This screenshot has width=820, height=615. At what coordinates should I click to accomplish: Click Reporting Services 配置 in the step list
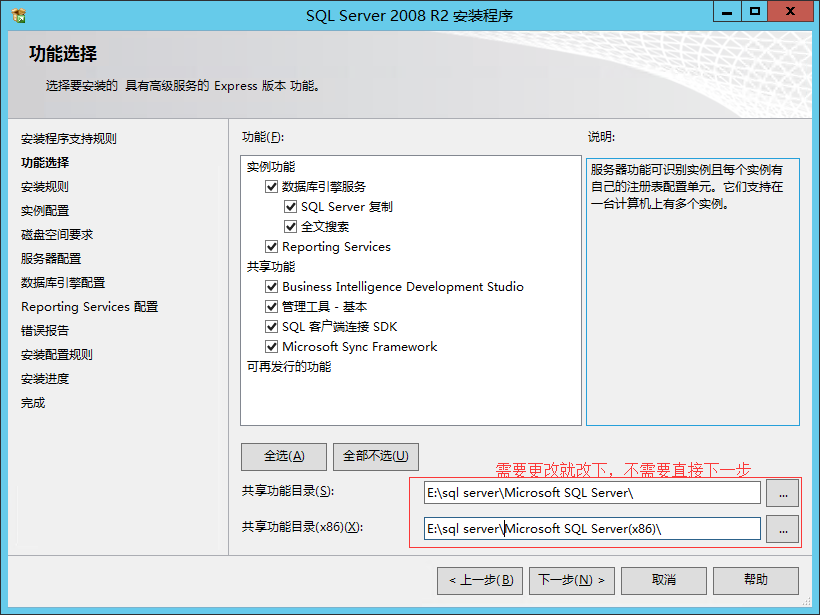[89, 307]
